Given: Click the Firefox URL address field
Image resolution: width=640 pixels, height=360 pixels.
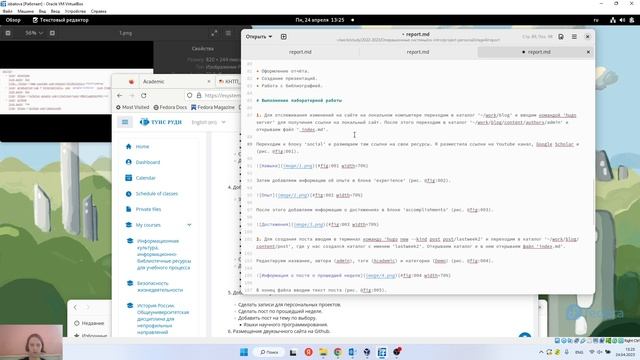Looking at the screenshot, I should pos(212,96).
